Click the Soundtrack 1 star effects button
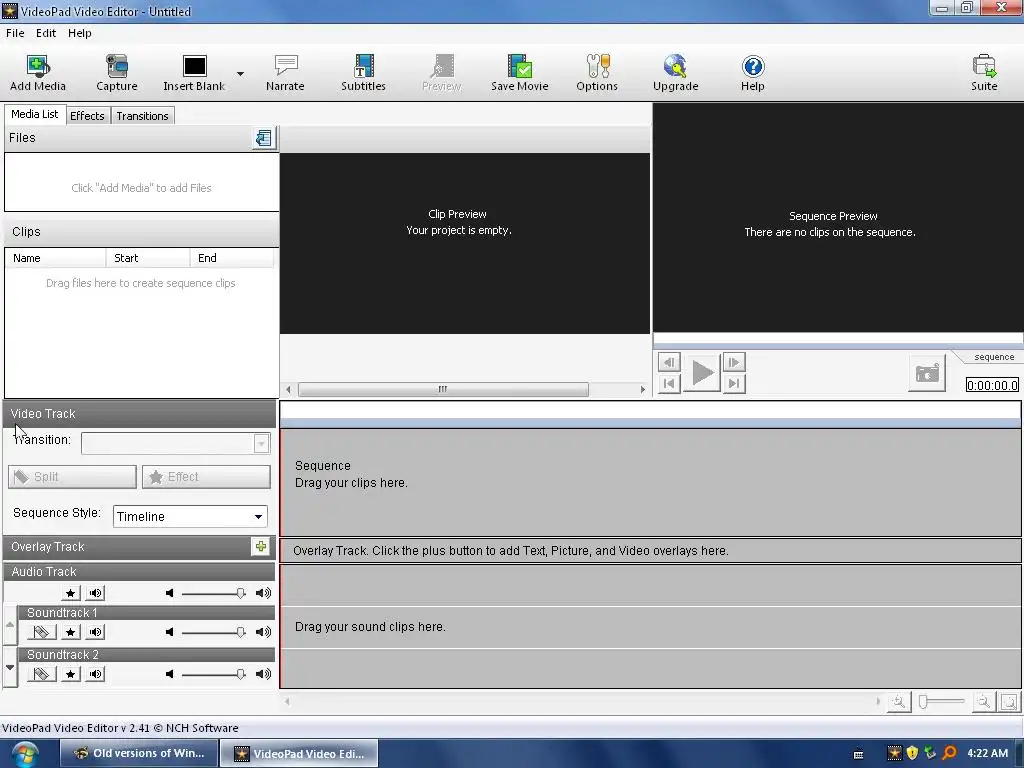1024x768 pixels. pyautogui.click(x=71, y=632)
